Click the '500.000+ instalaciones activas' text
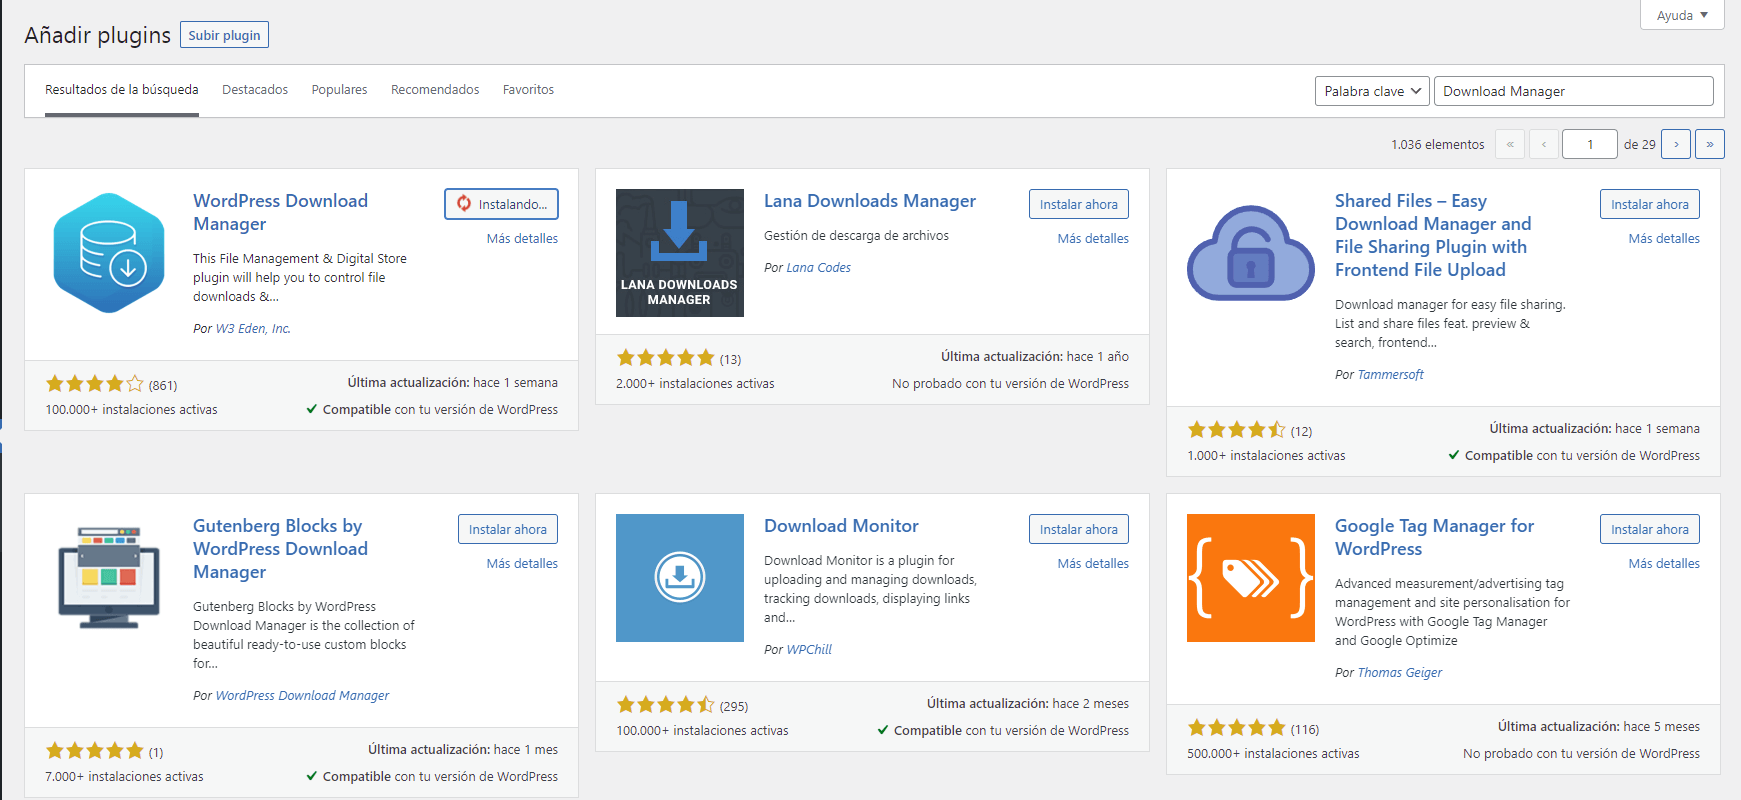This screenshot has height=800, width=1741. pyautogui.click(x=1273, y=754)
